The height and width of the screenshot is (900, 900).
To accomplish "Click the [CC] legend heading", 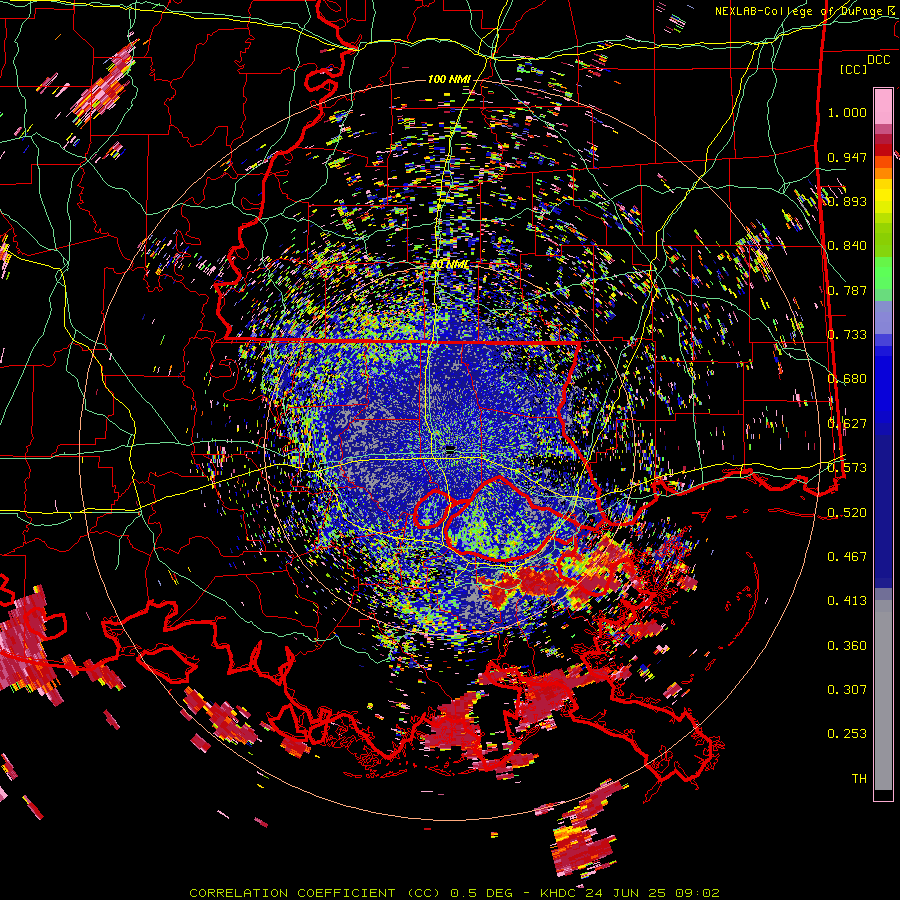I will tap(853, 69).
